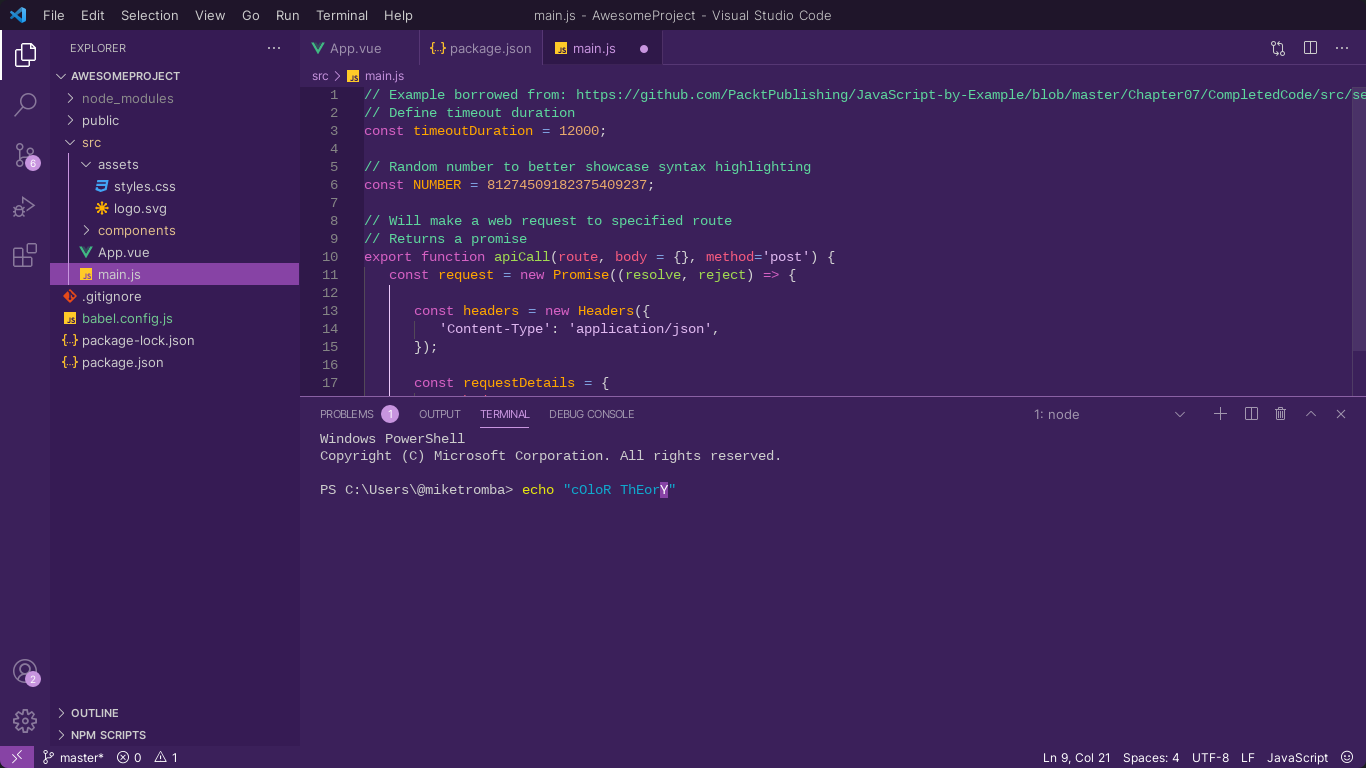Screen dimensions: 1366x768
Task: Select main.js in the explorer tree
Action: coord(174,274)
